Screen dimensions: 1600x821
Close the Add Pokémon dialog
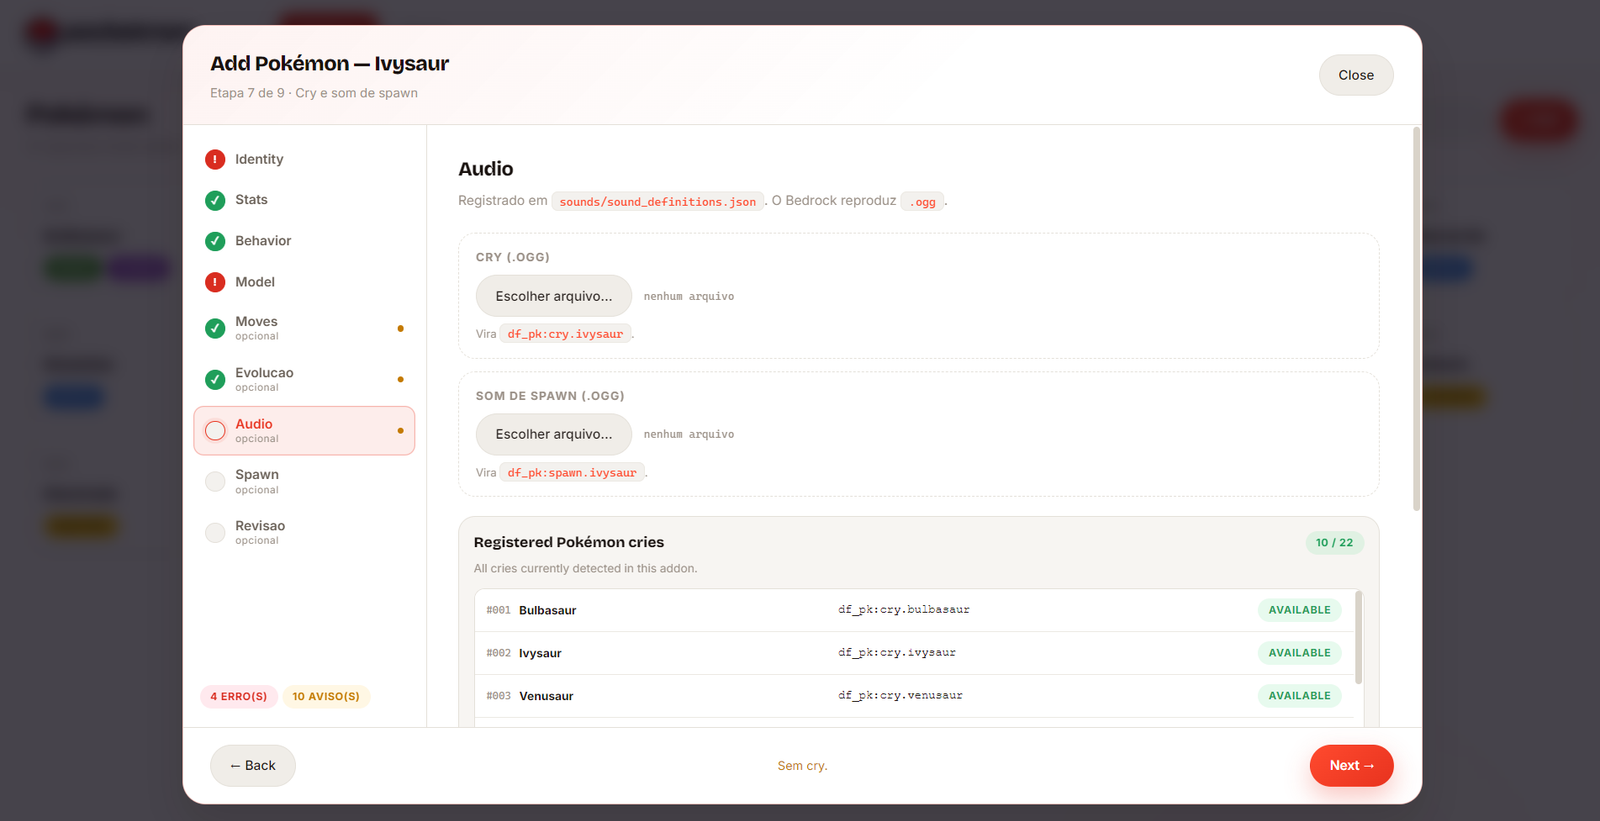coord(1356,75)
